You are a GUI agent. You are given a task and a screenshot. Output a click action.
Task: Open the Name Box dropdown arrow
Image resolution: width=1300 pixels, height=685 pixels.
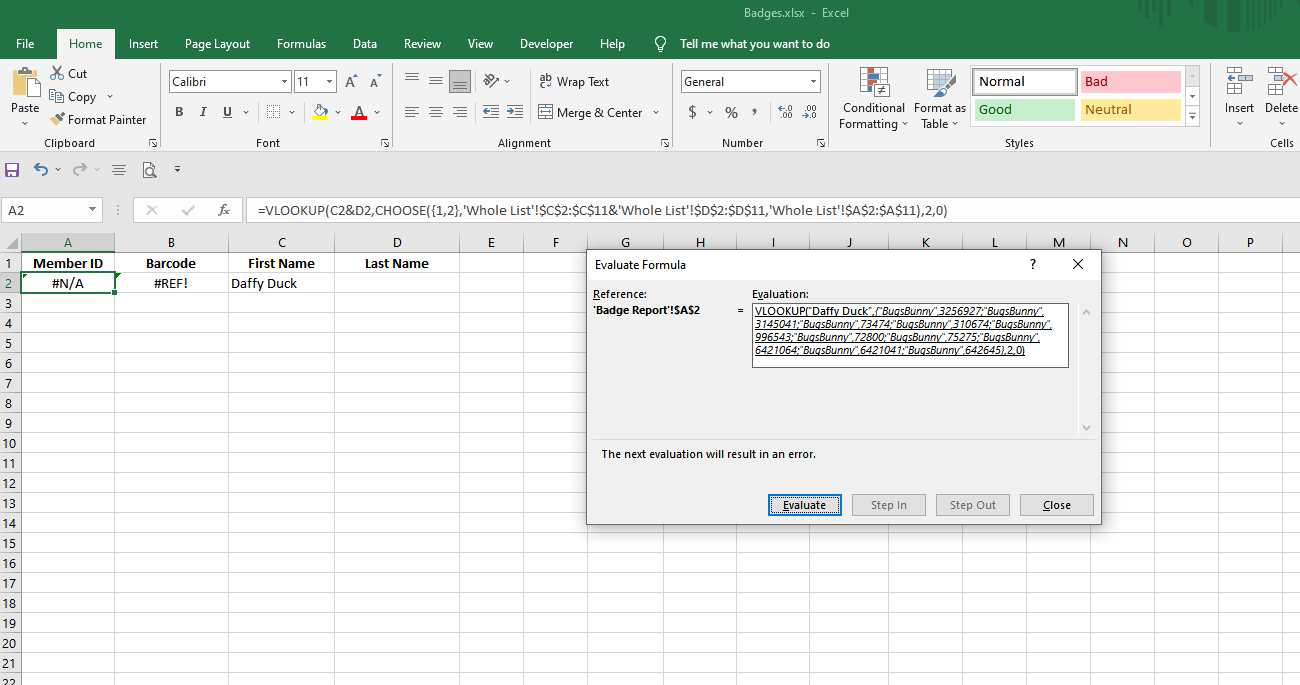click(x=93, y=211)
